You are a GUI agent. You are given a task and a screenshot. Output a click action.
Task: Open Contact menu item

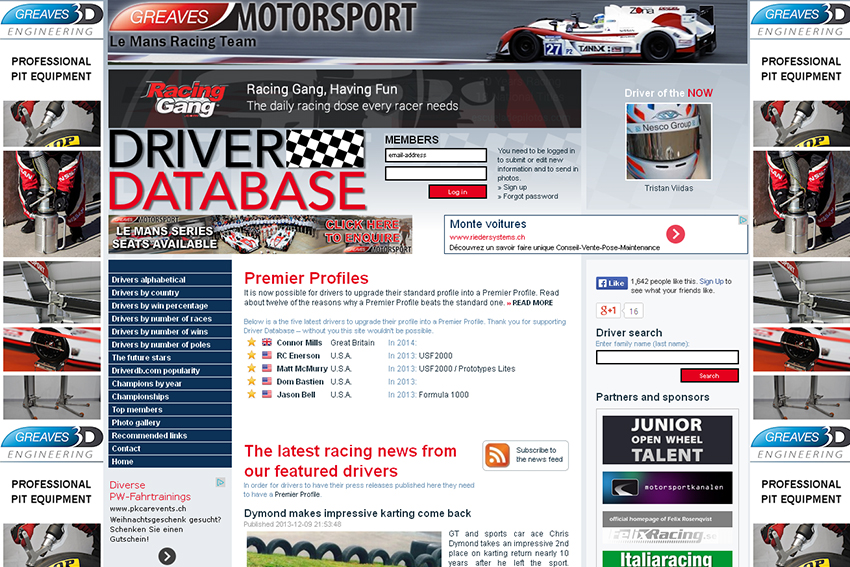[170, 449]
